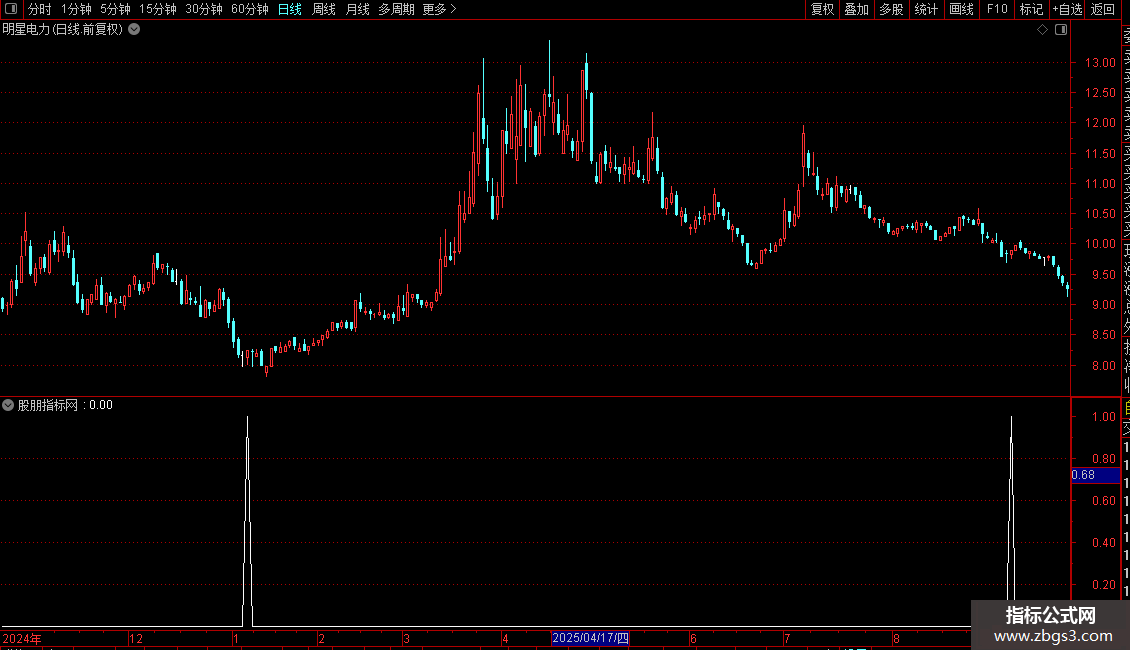Switch to 日线 daily chart

click(x=290, y=9)
